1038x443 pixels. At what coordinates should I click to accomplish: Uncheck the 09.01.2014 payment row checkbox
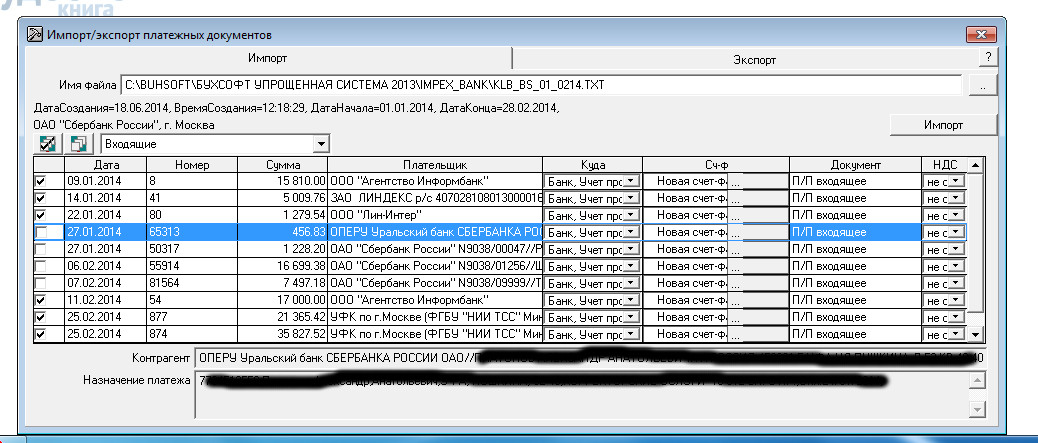point(41,181)
